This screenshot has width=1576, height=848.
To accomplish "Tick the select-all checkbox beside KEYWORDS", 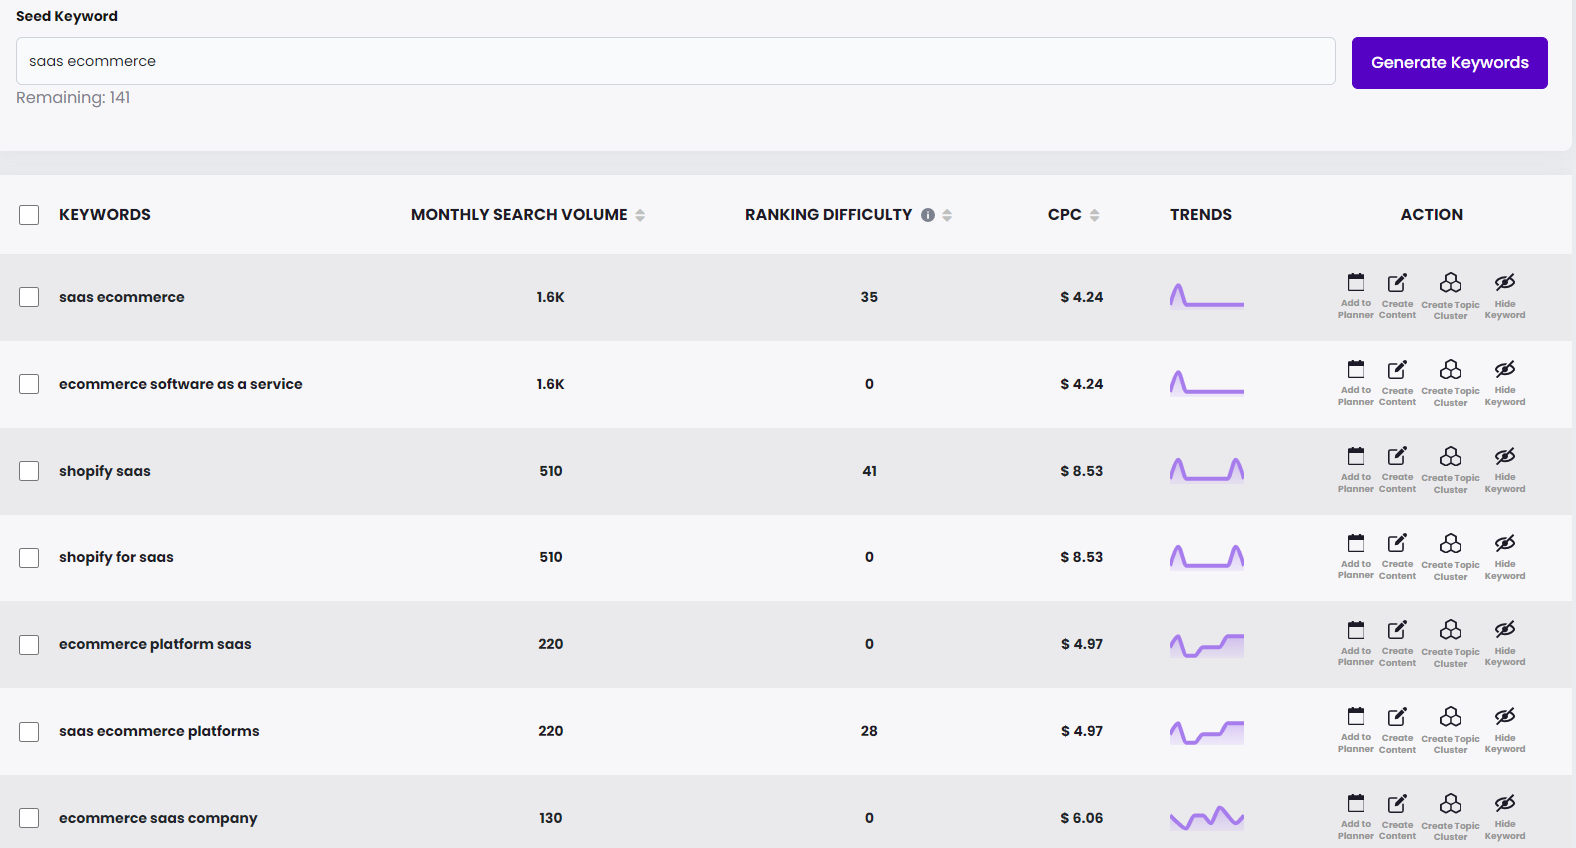I will (29, 215).
